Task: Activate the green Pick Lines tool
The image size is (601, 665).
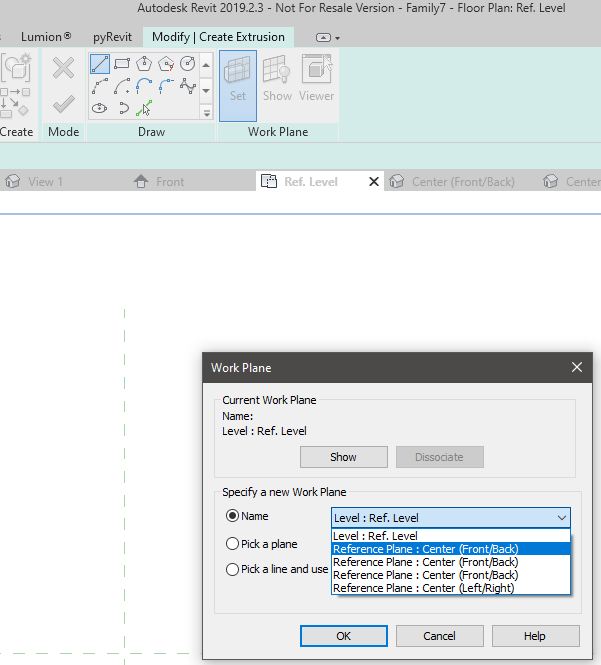Action: tap(144, 108)
